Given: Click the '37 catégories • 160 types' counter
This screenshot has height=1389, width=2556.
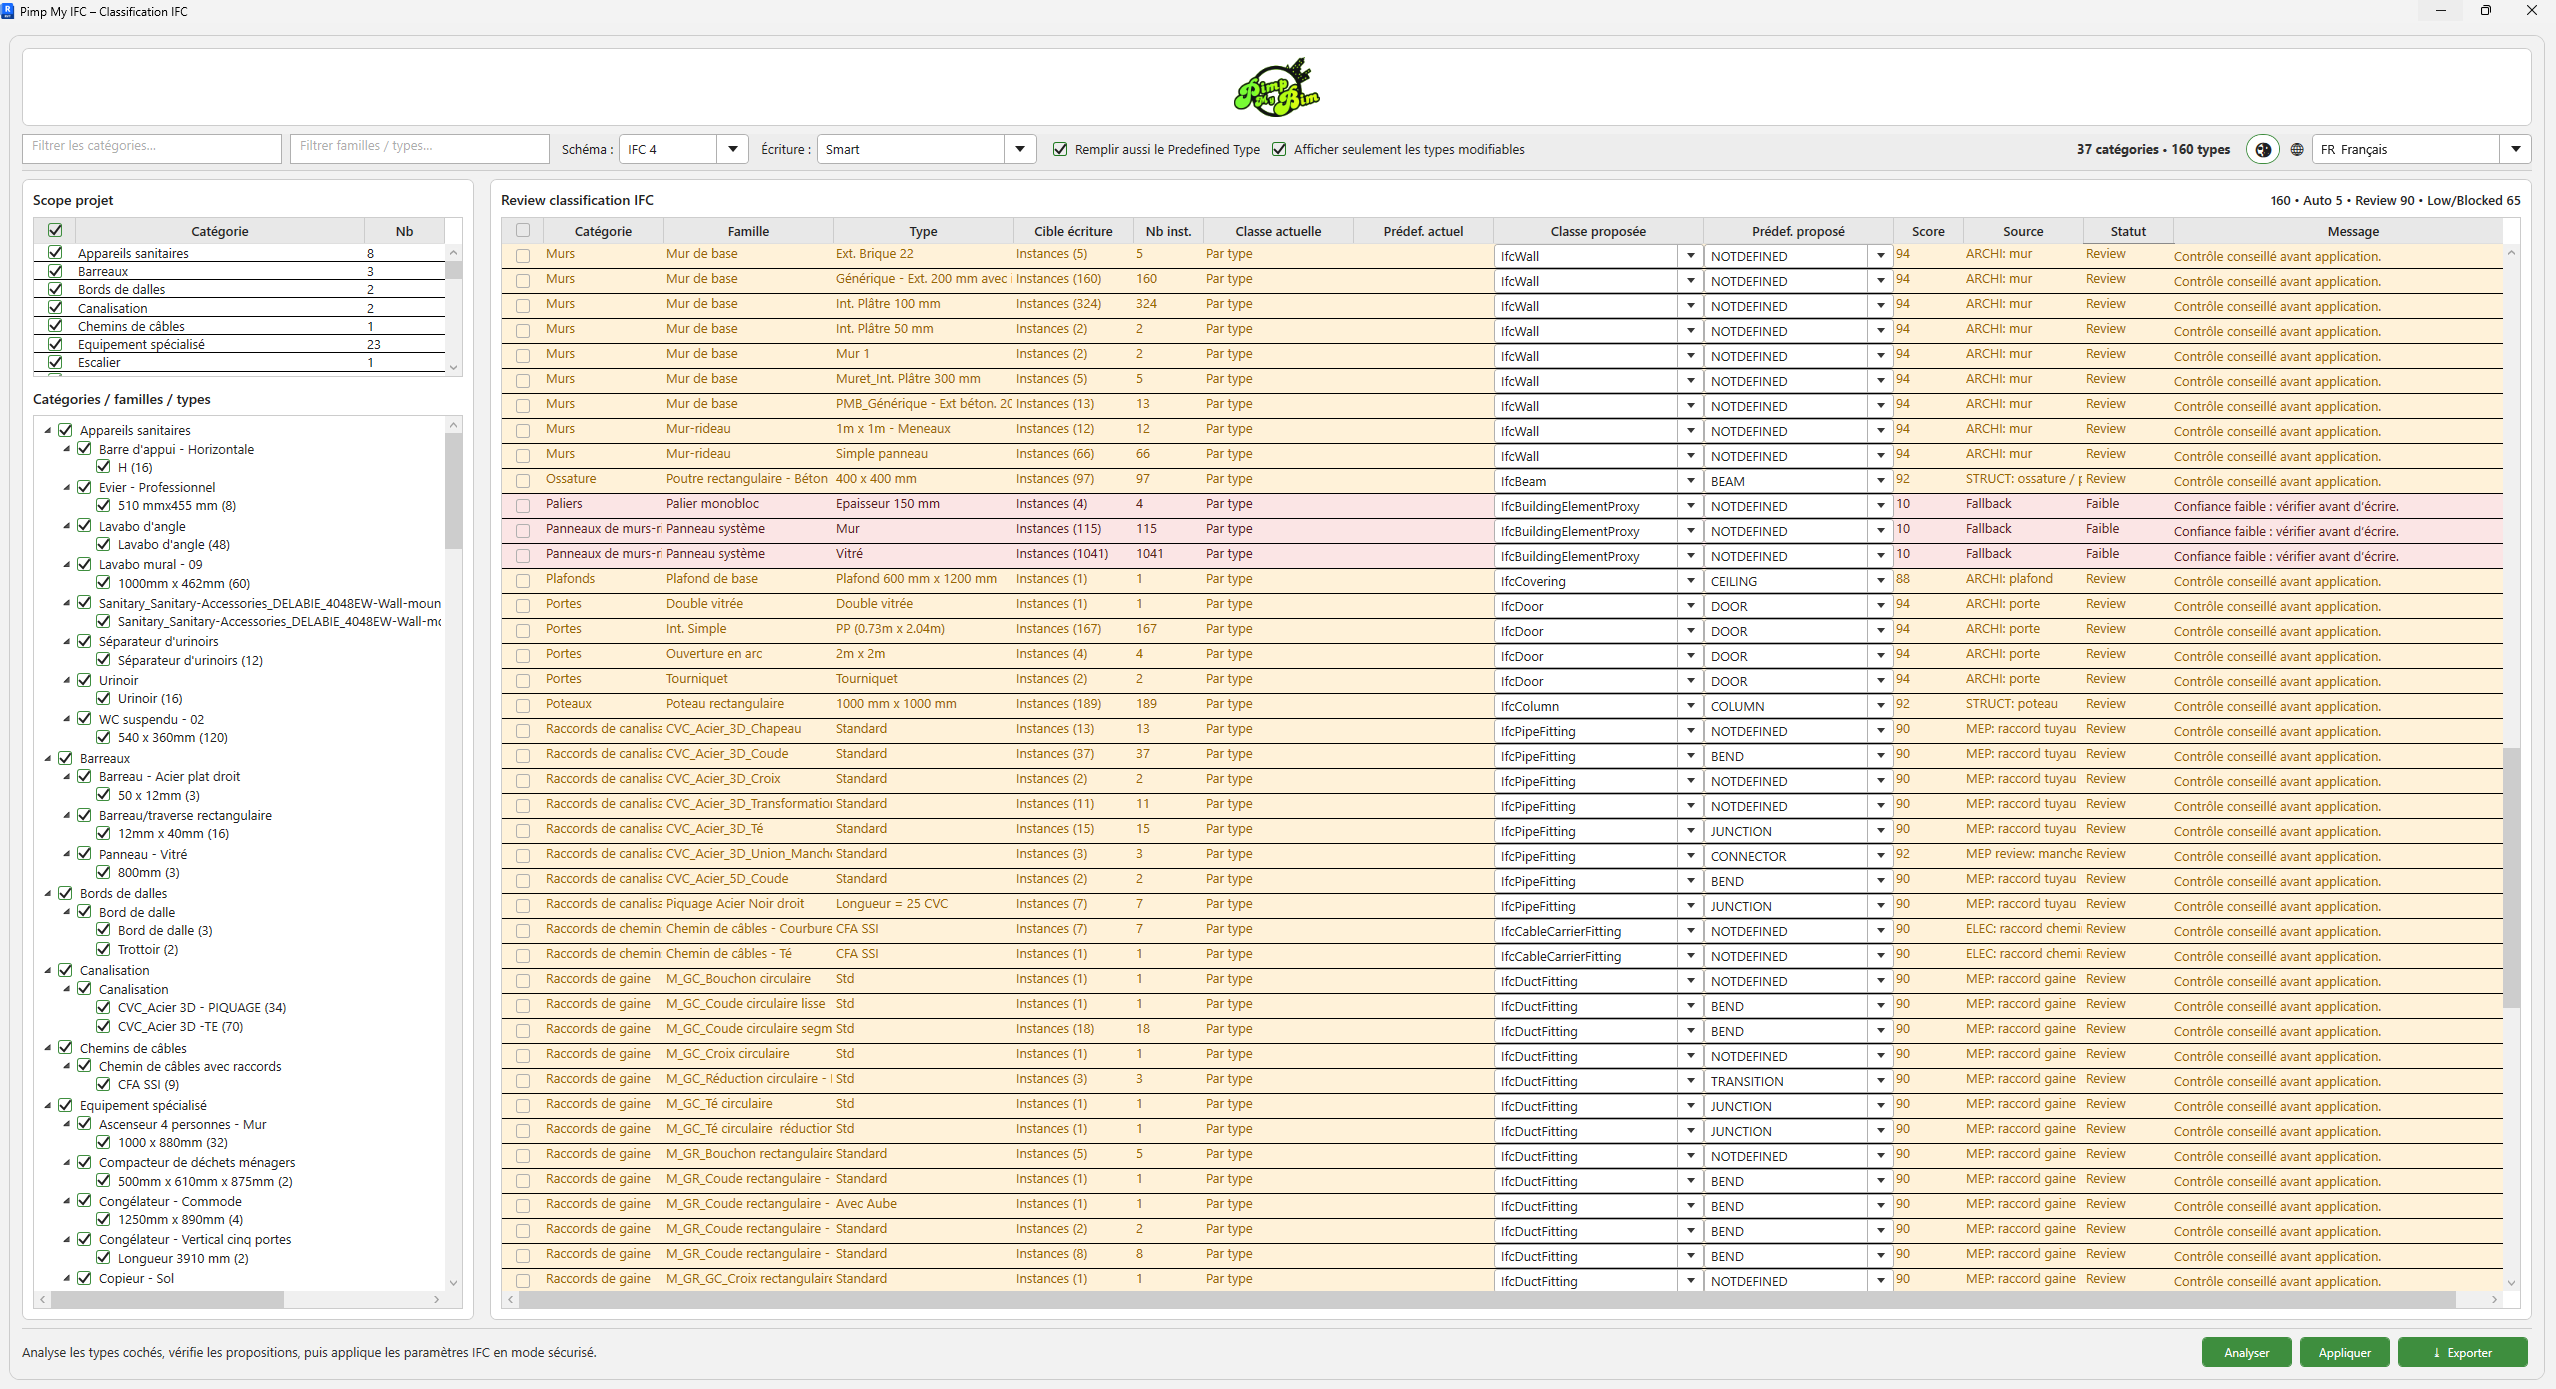Looking at the screenshot, I should [2153, 149].
